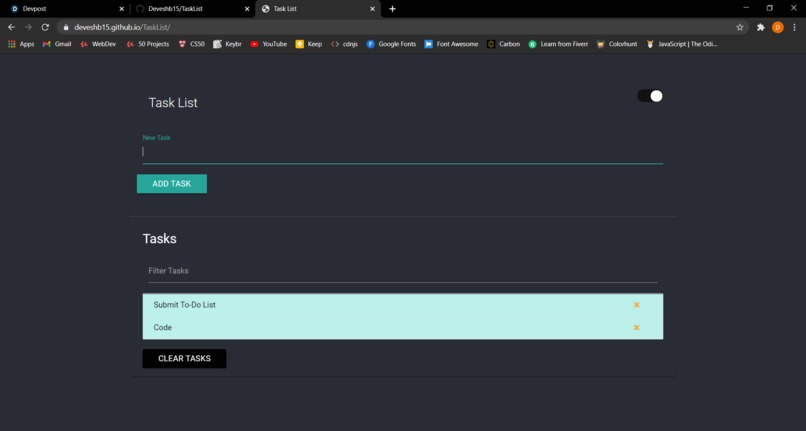The width and height of the screenshot is (806, 431).
Task: Click the address bar URL
Action: pos(122,27)
